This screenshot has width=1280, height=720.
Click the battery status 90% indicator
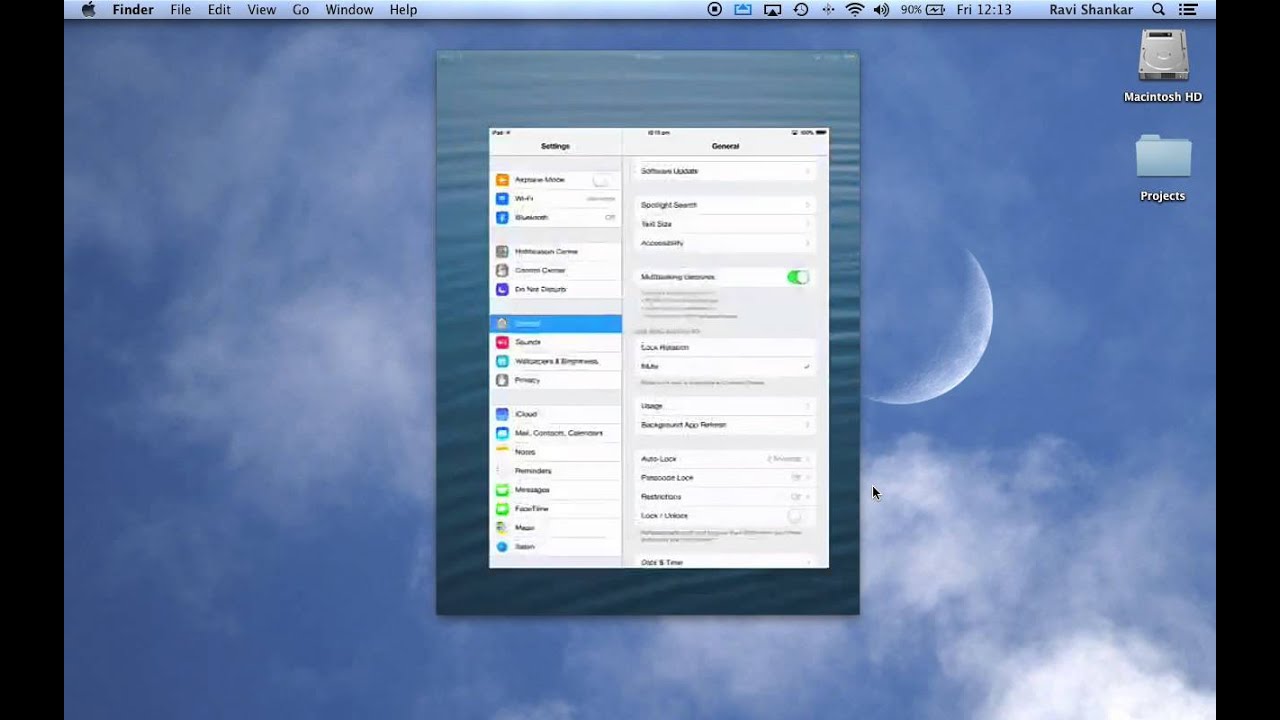pyautogui.click(x=922, y=10)
